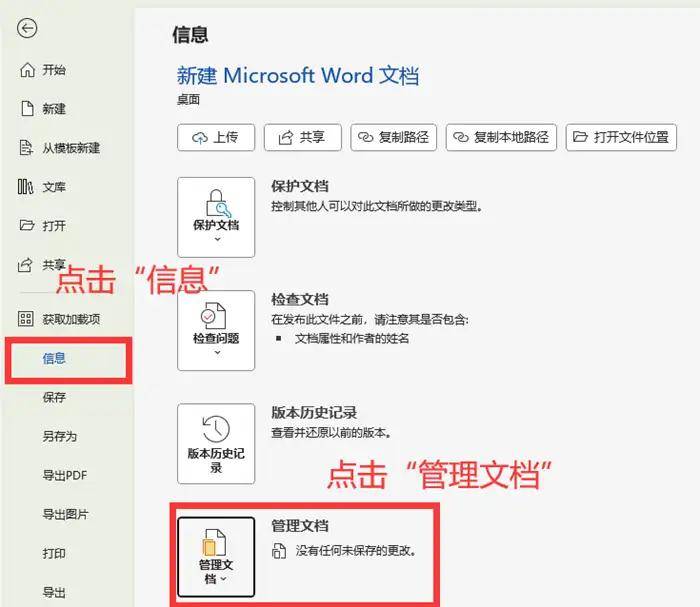The width and height of the screenshot is (700, 607).
Task: Expand the 保护文档 dropdown chevron
Action: tap(217, 239)
